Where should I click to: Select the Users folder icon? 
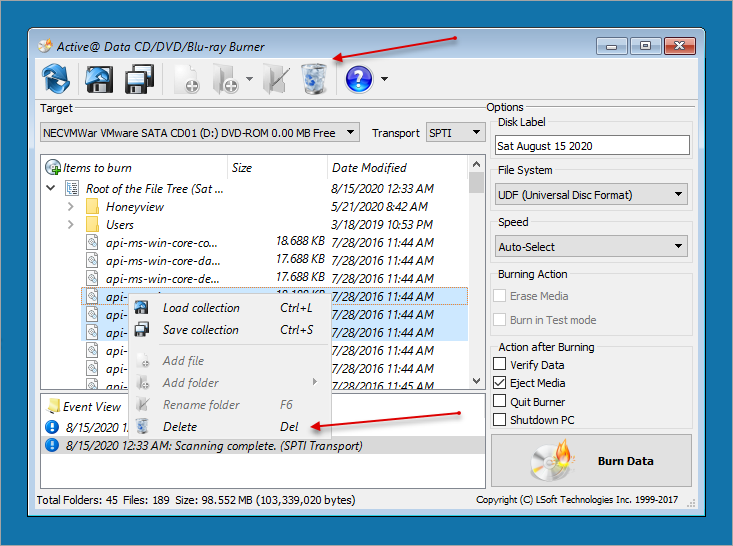click(x=93, y=224)
